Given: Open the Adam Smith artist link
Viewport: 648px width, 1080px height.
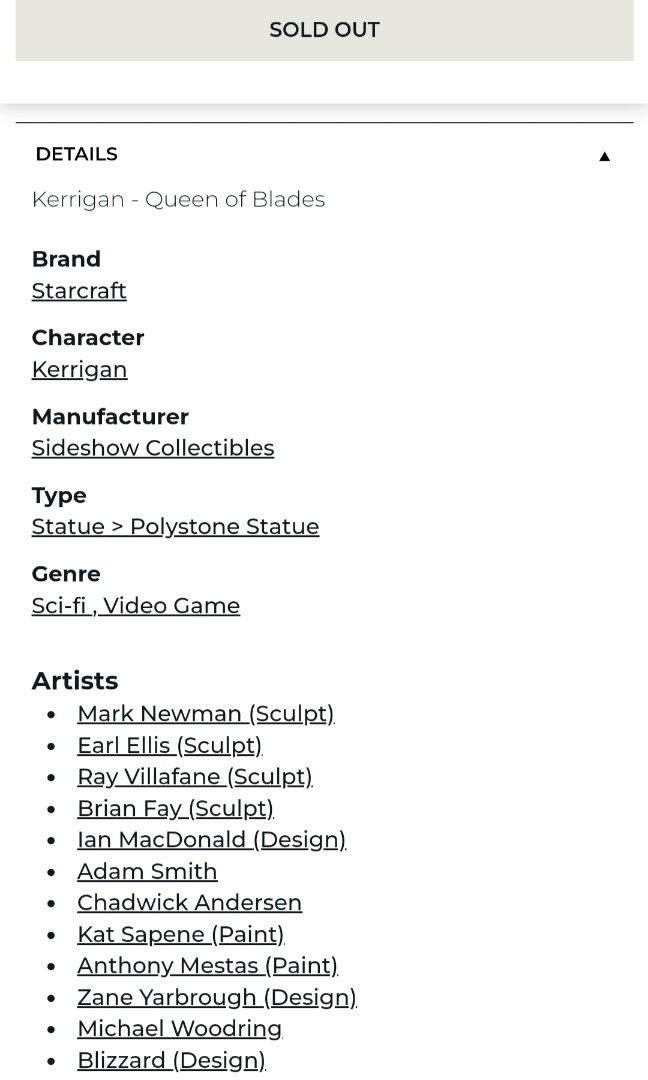Looking at the screenshot, I should tap(147, 871).
